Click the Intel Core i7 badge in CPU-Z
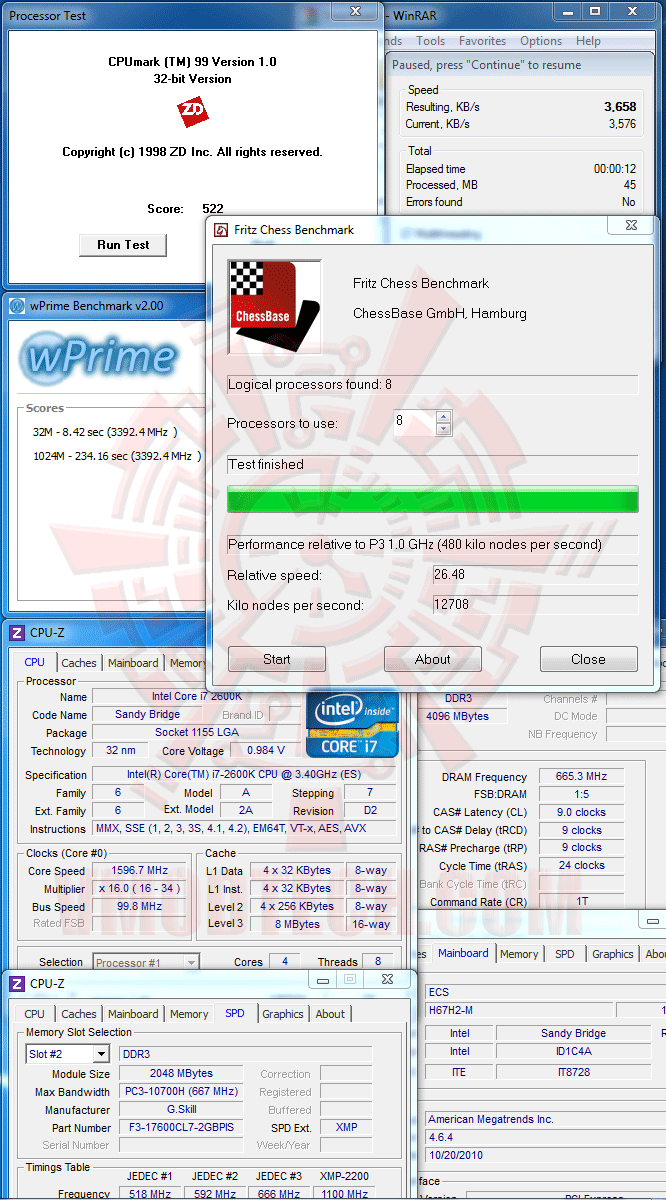The width and height of the screenshot is (666, 1200). click(x=352, y=724)
